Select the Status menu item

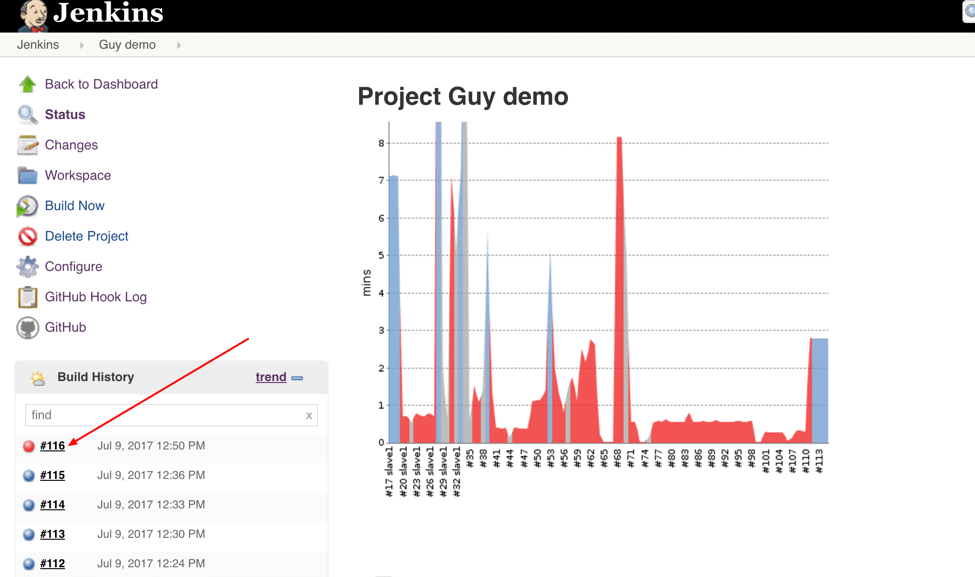65,114
